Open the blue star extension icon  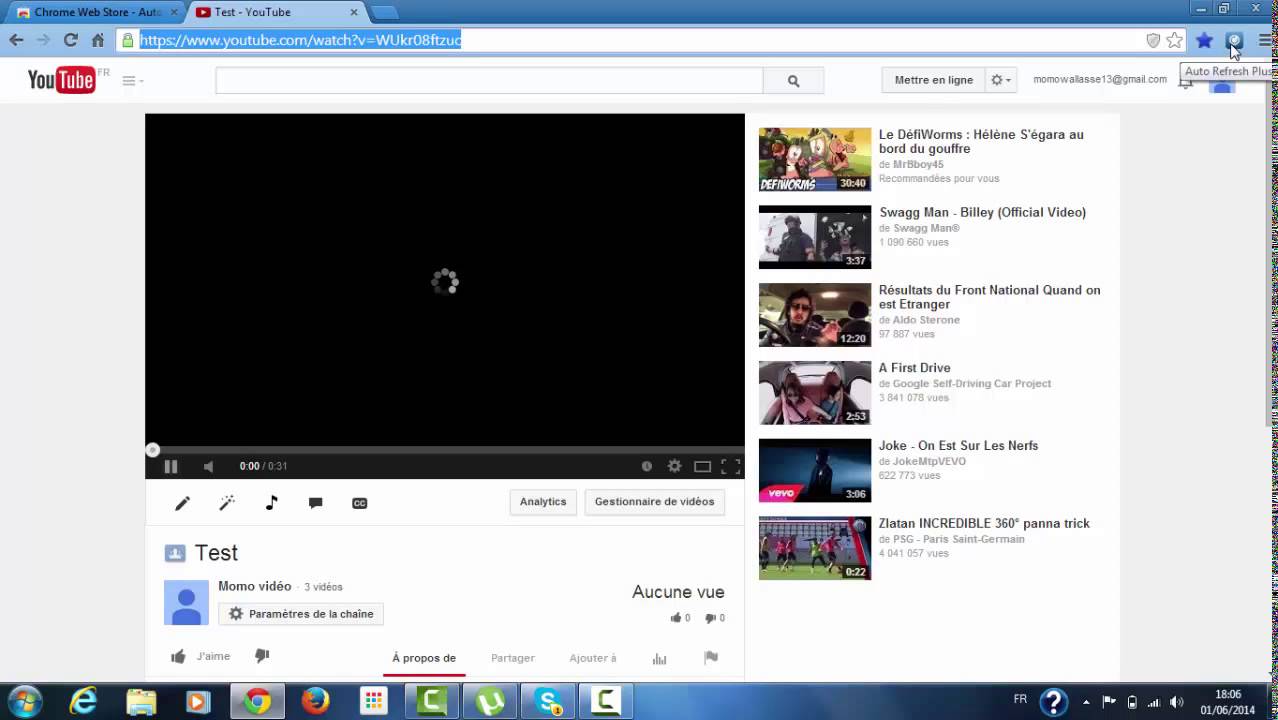click(1204, 40)
